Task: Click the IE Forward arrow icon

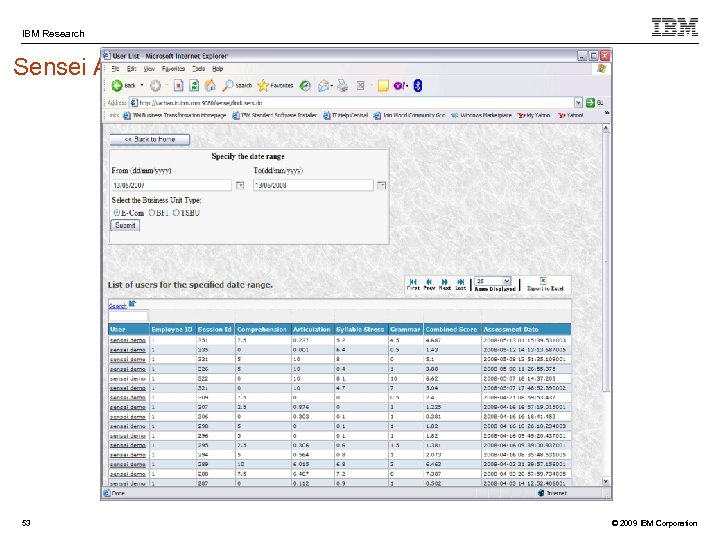Action: tap(156, 85)
